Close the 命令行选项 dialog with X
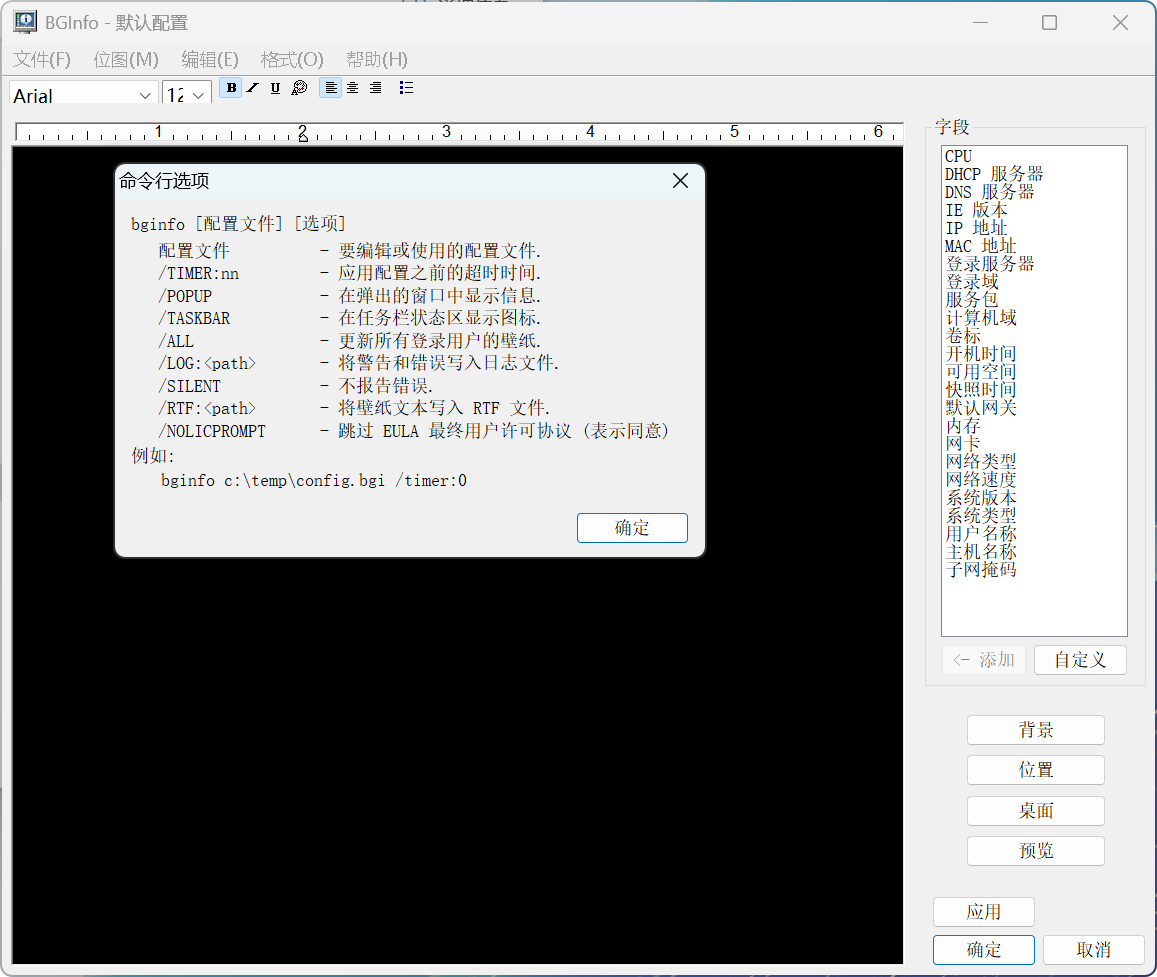 click(x=680, y=181)
